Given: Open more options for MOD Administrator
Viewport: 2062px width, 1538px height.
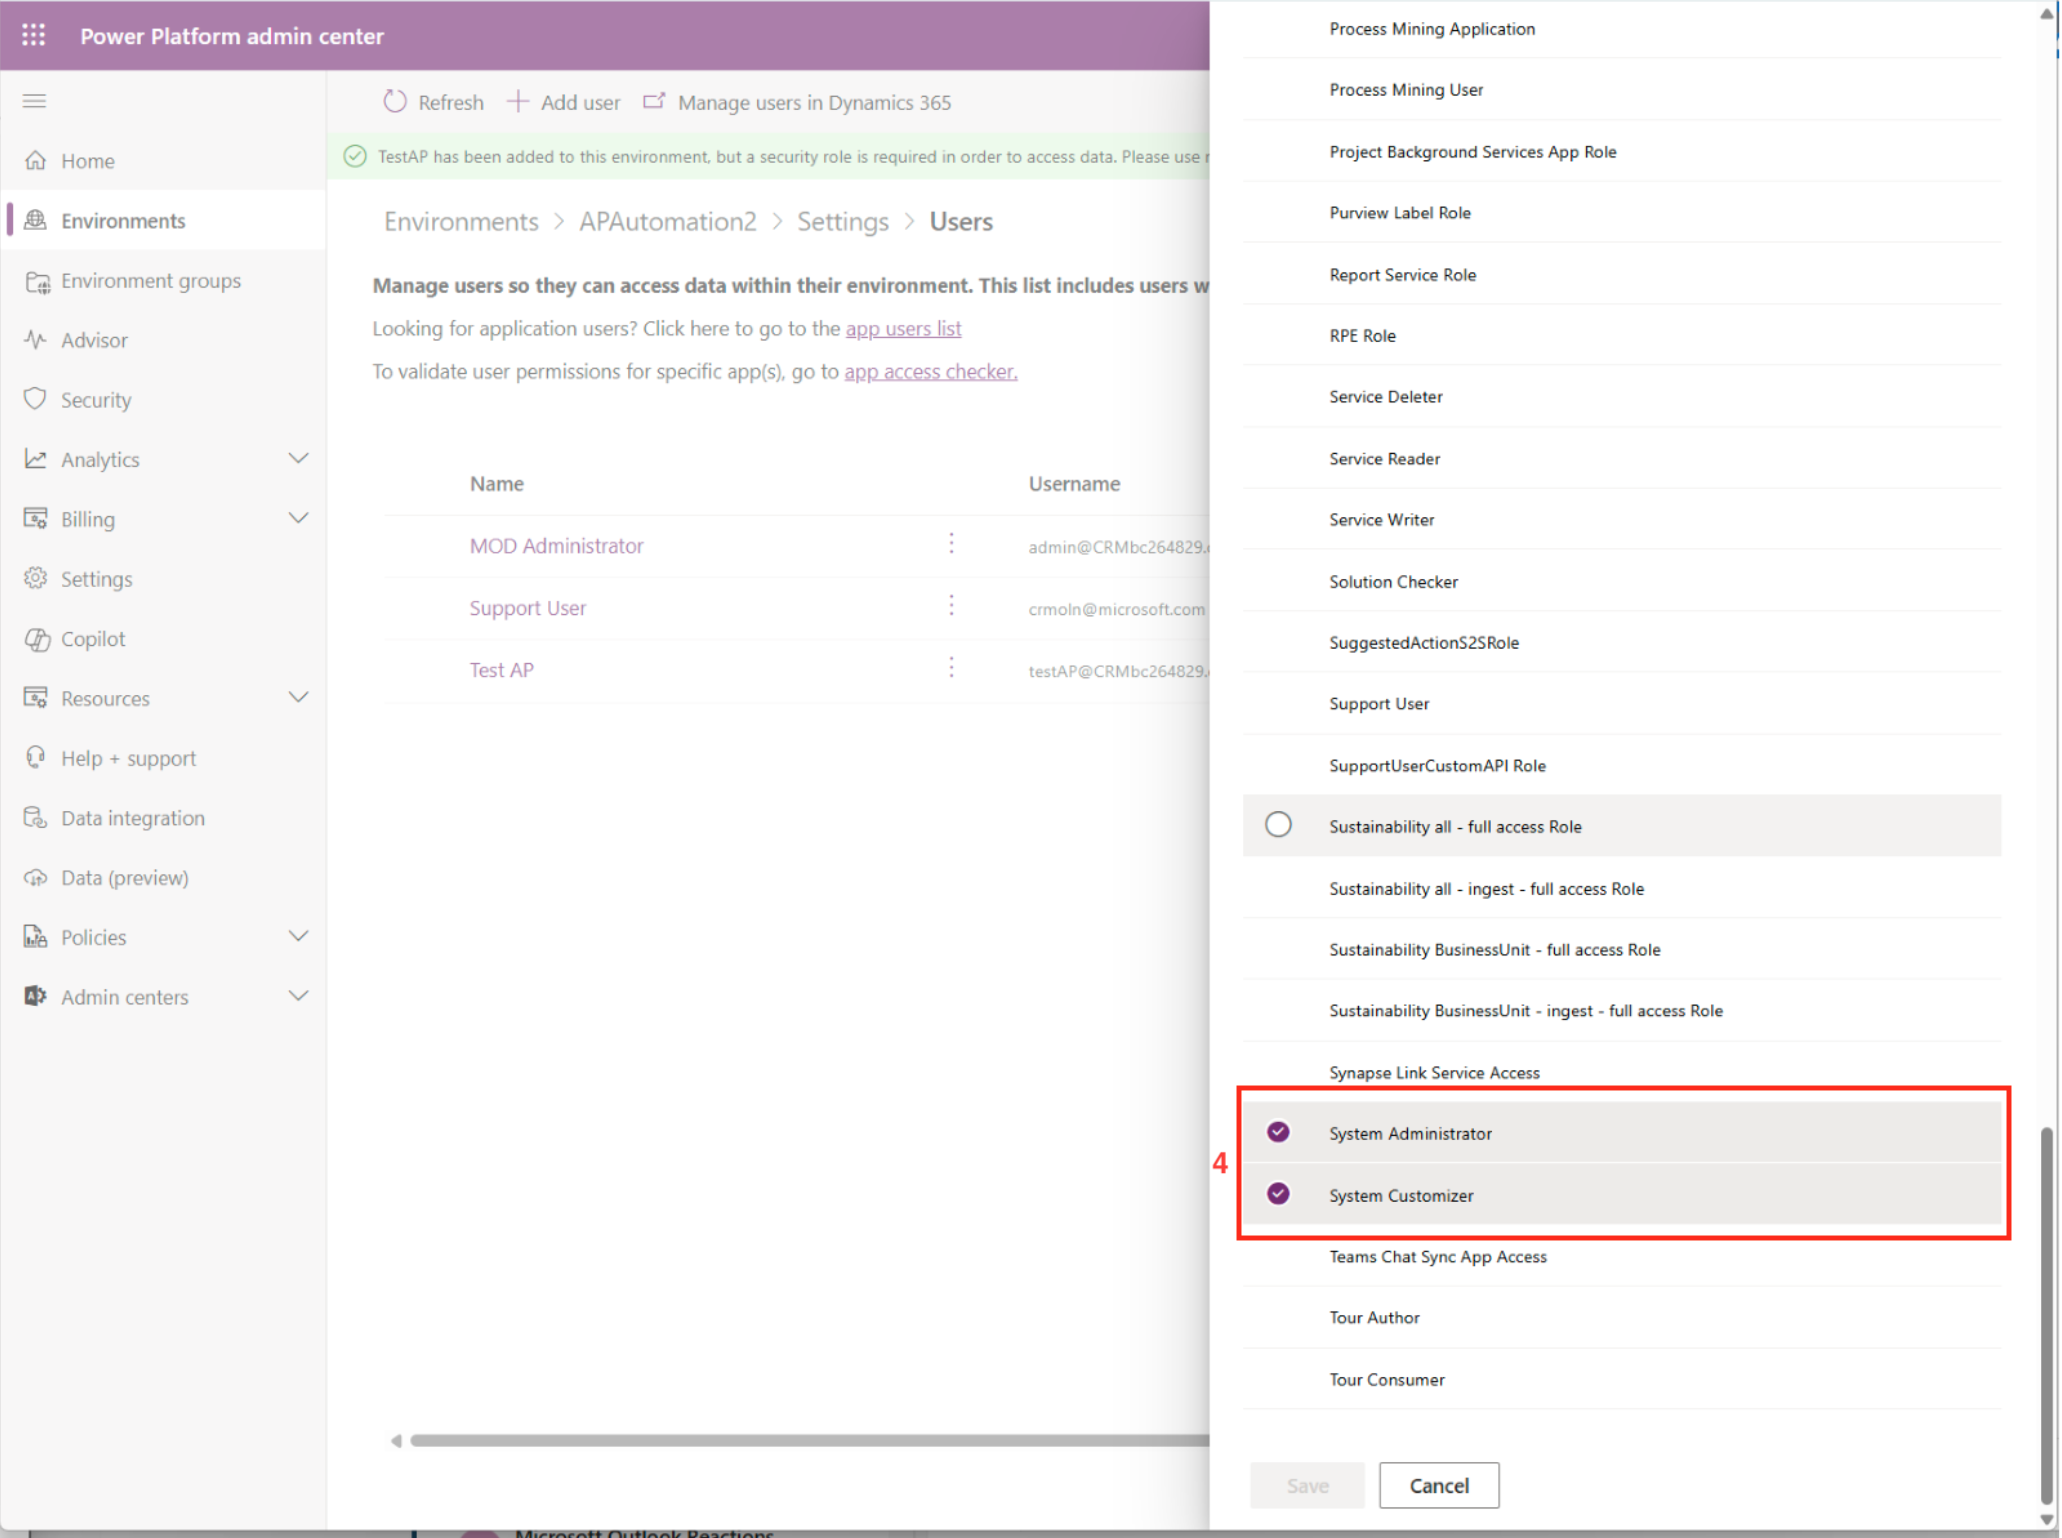Looking at the screenshot, I should [x=952, y=543].
